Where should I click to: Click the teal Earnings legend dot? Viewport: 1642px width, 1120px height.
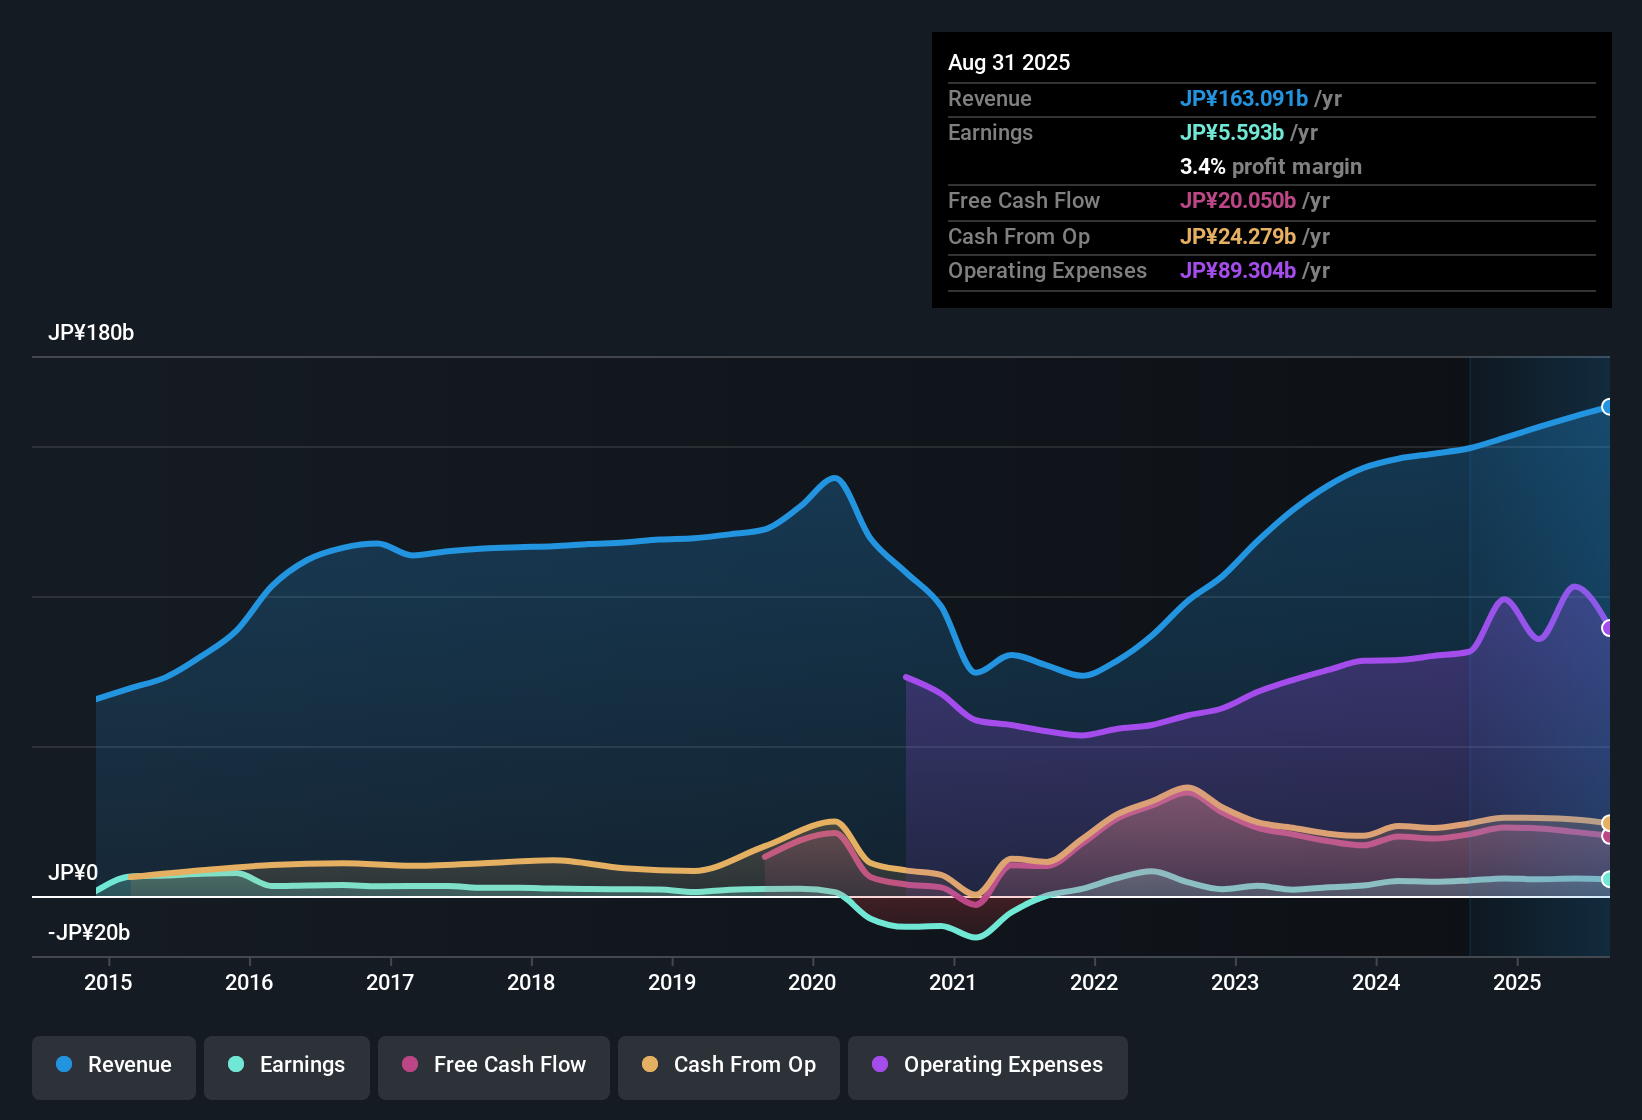click(x=236, y=1065)
